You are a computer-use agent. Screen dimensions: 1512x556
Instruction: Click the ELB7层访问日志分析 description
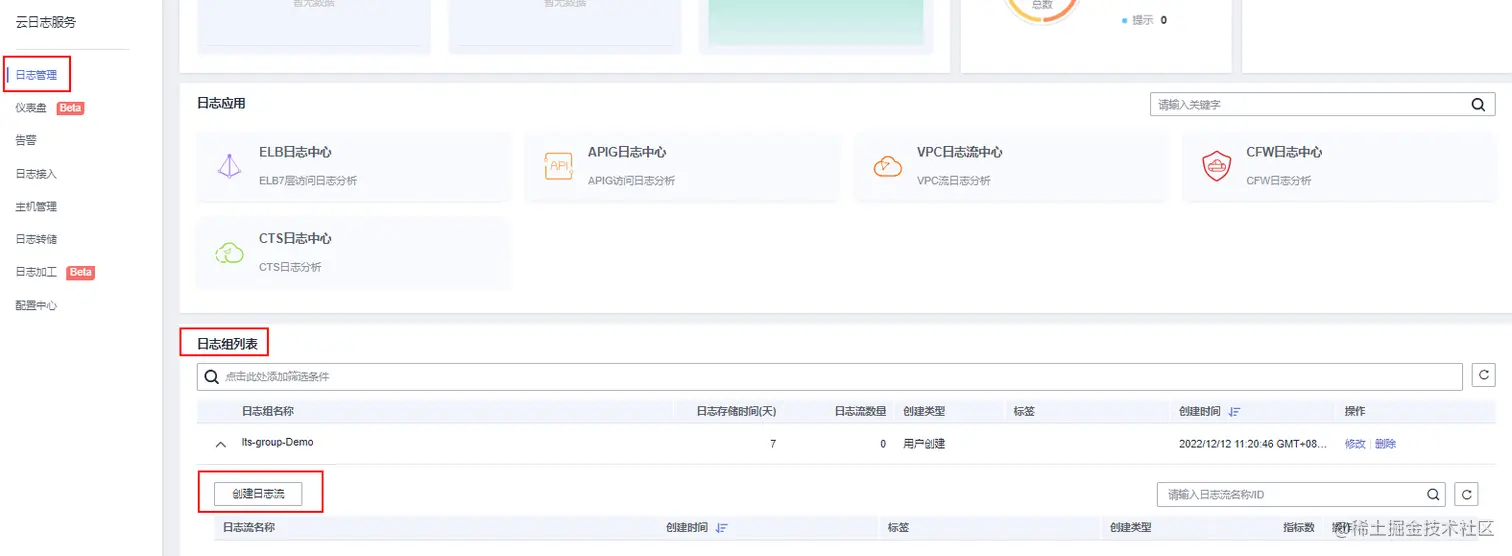click(x=308, y=181)
